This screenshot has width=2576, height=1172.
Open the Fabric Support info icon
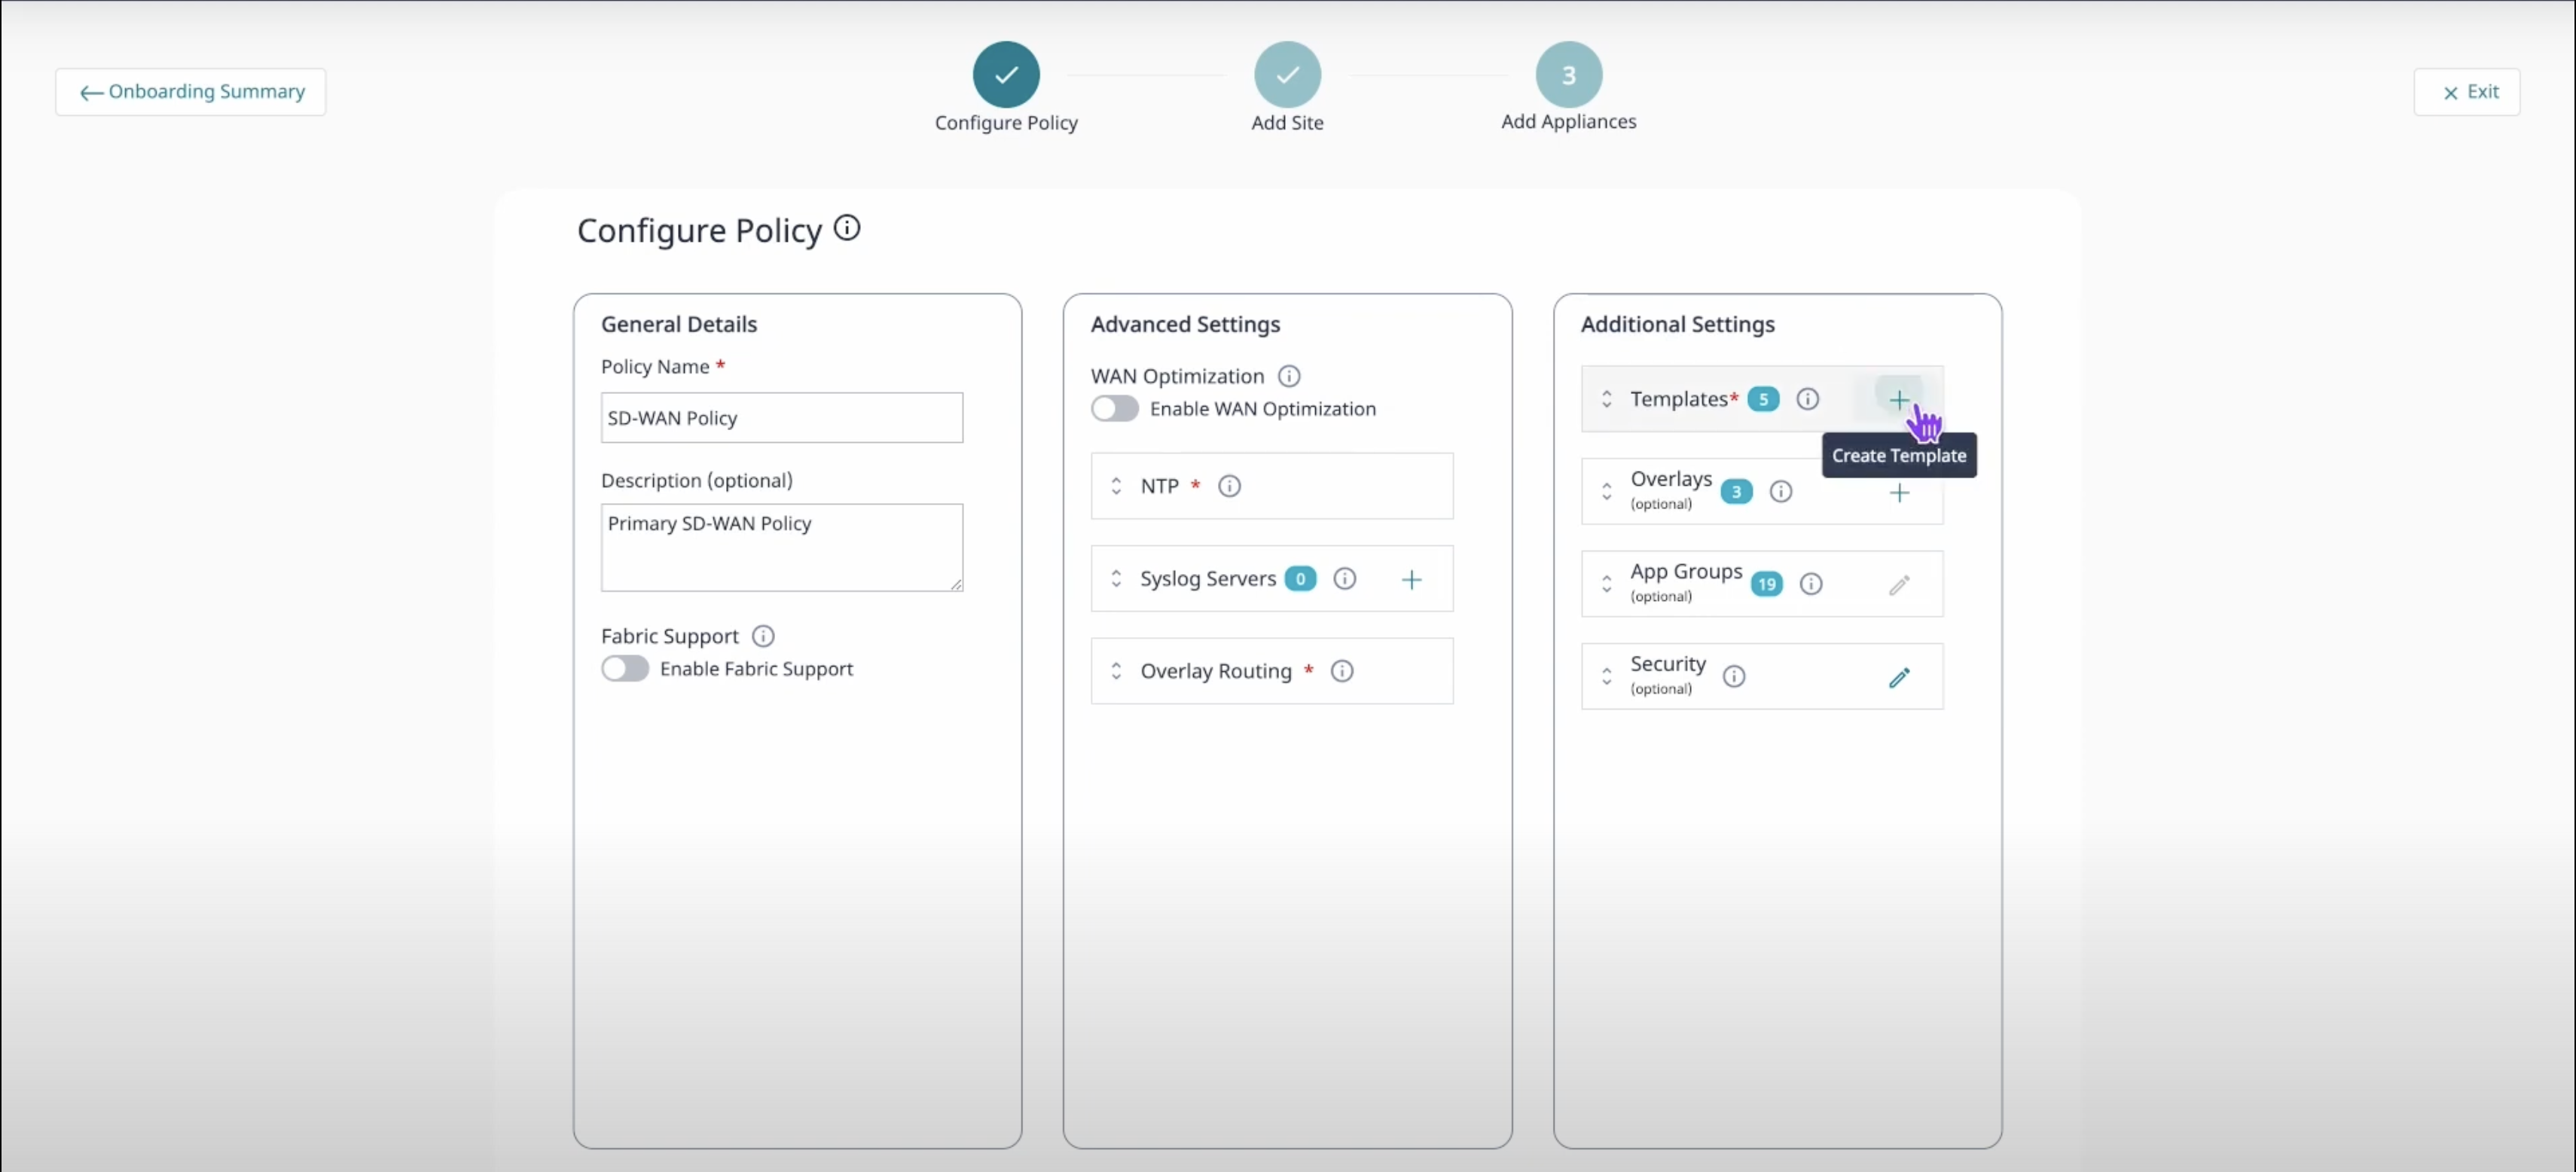coord(763,635)
